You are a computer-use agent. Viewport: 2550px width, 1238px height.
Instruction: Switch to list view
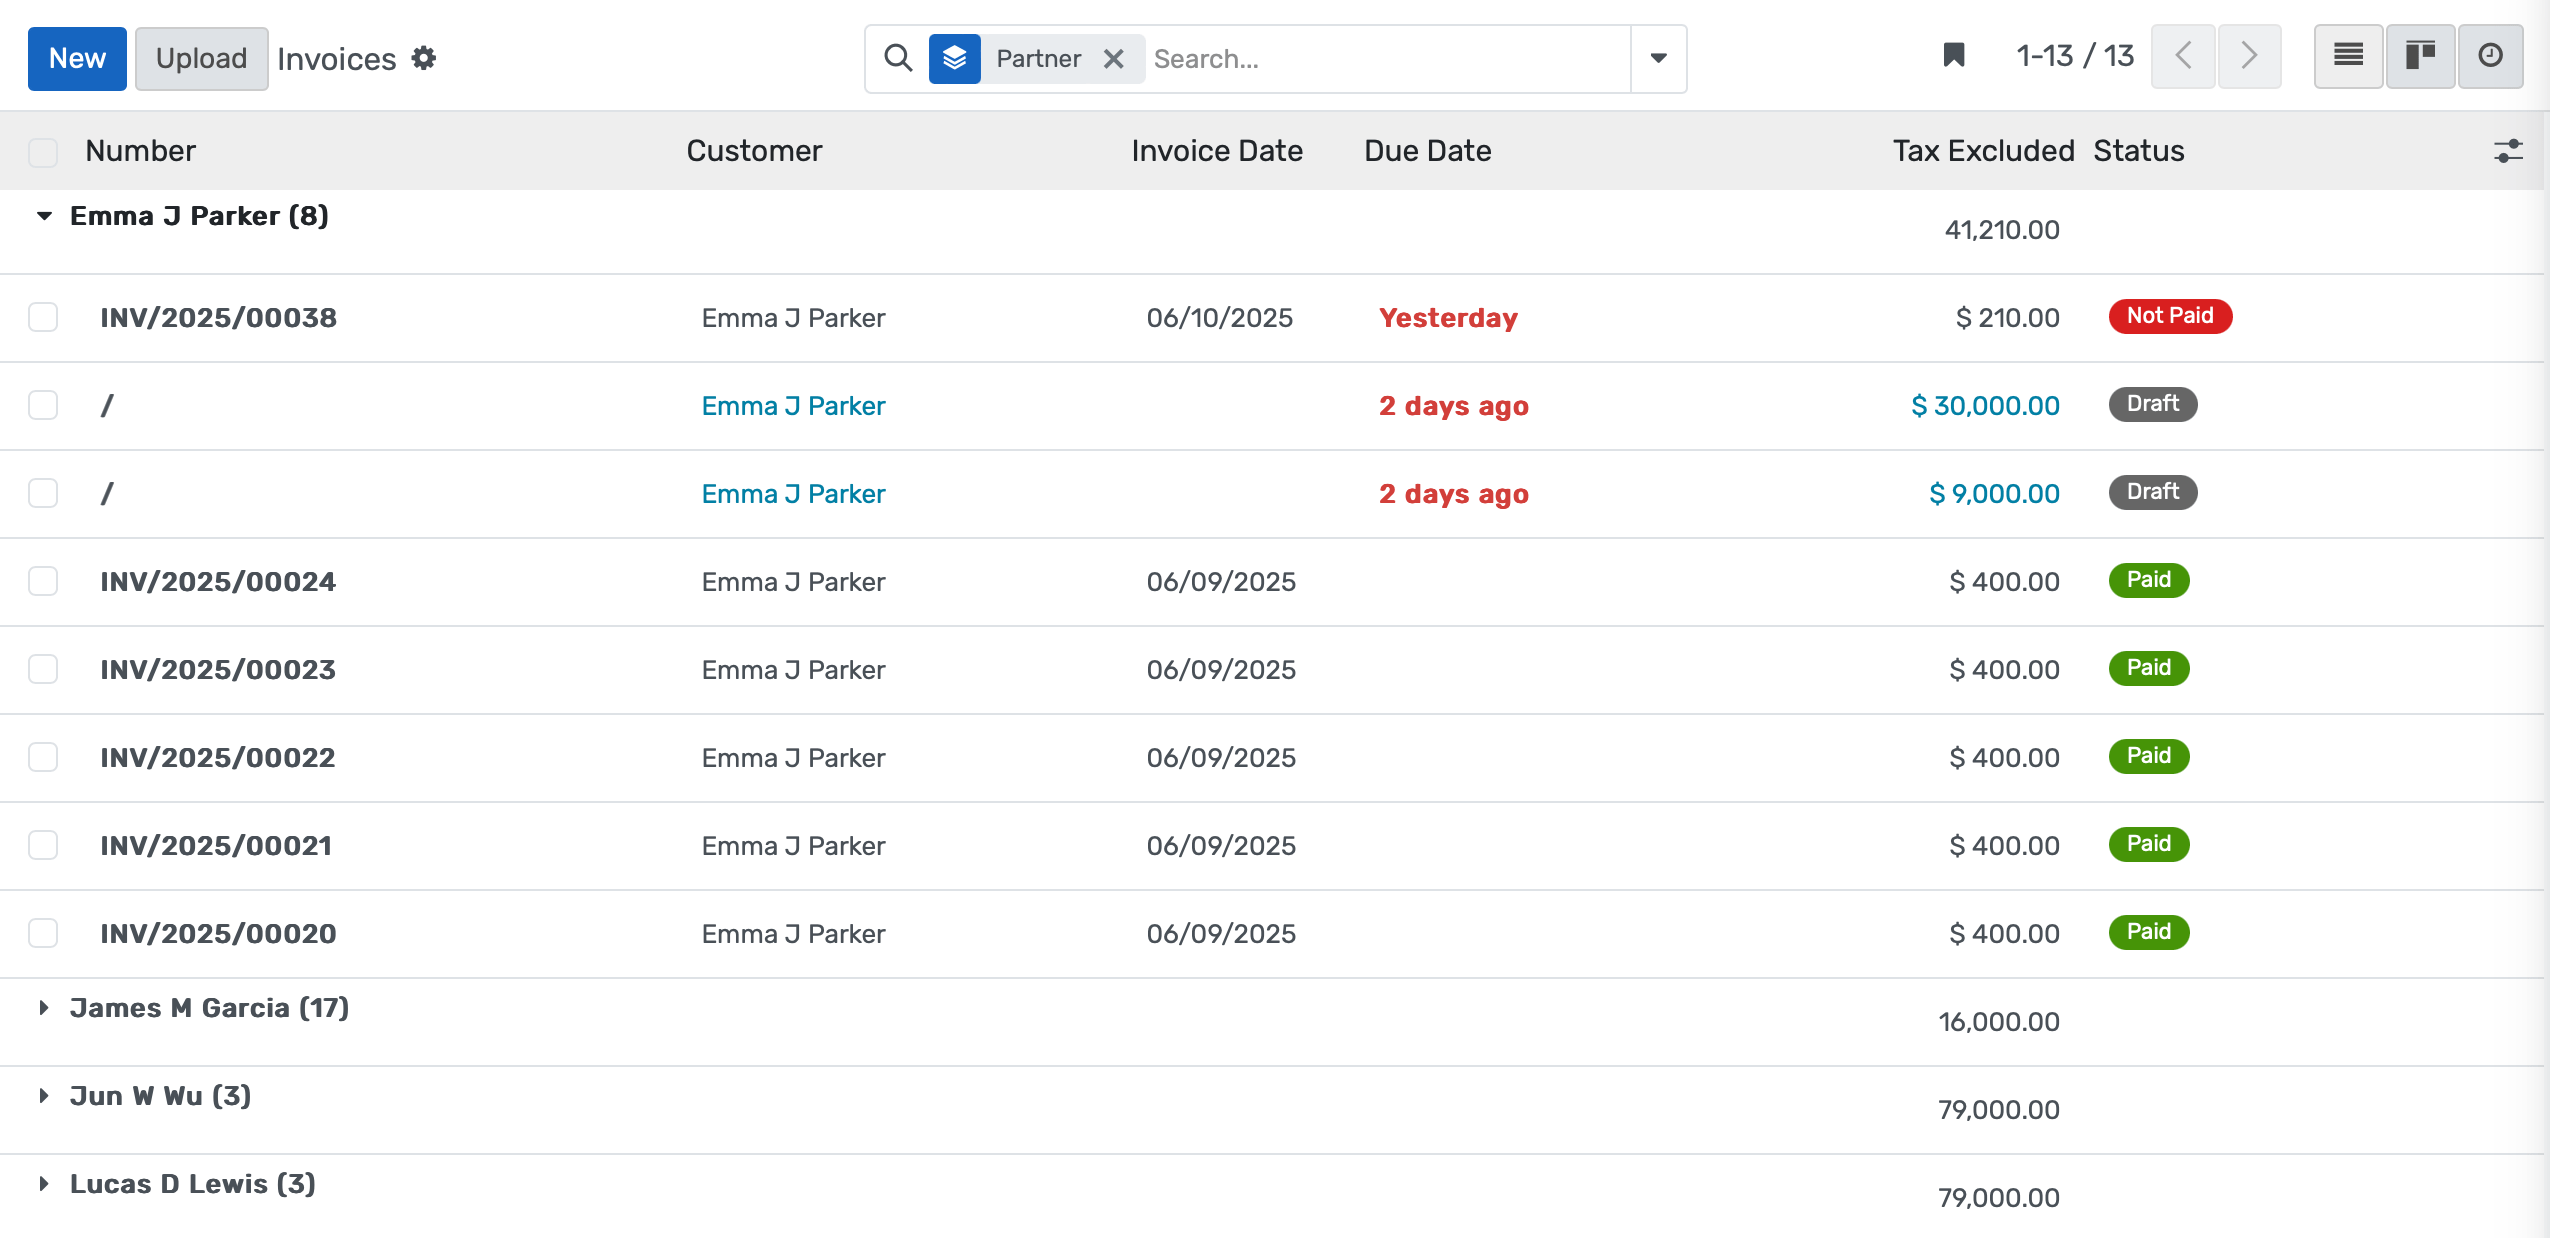pyautogui.click(x=2348, y=56)
